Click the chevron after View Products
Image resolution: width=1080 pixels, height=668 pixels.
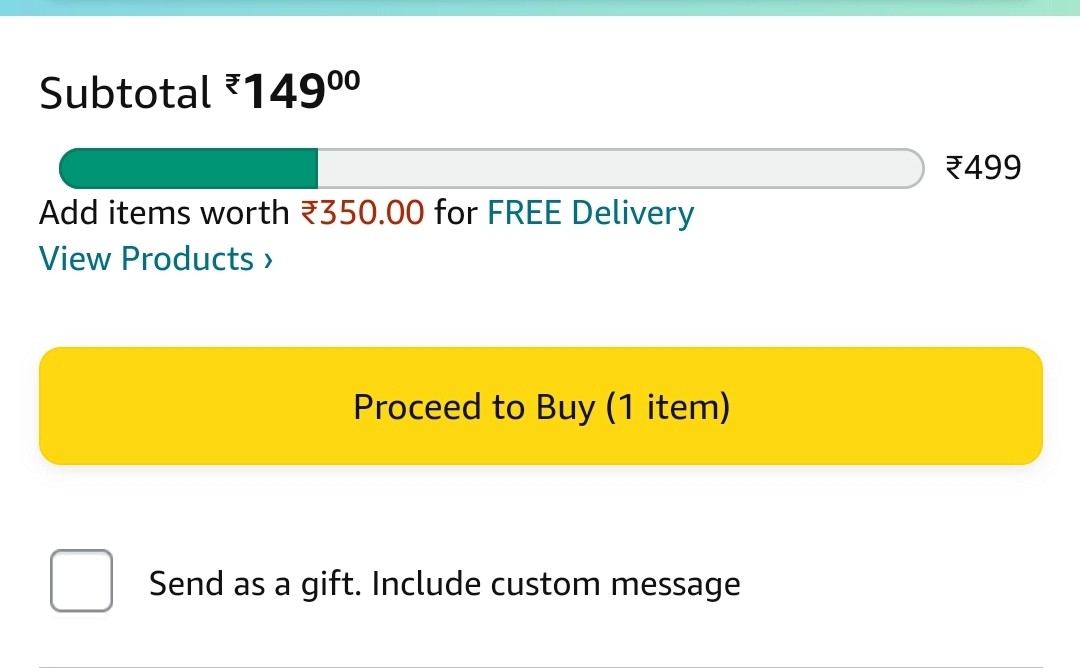coord(268,260)
